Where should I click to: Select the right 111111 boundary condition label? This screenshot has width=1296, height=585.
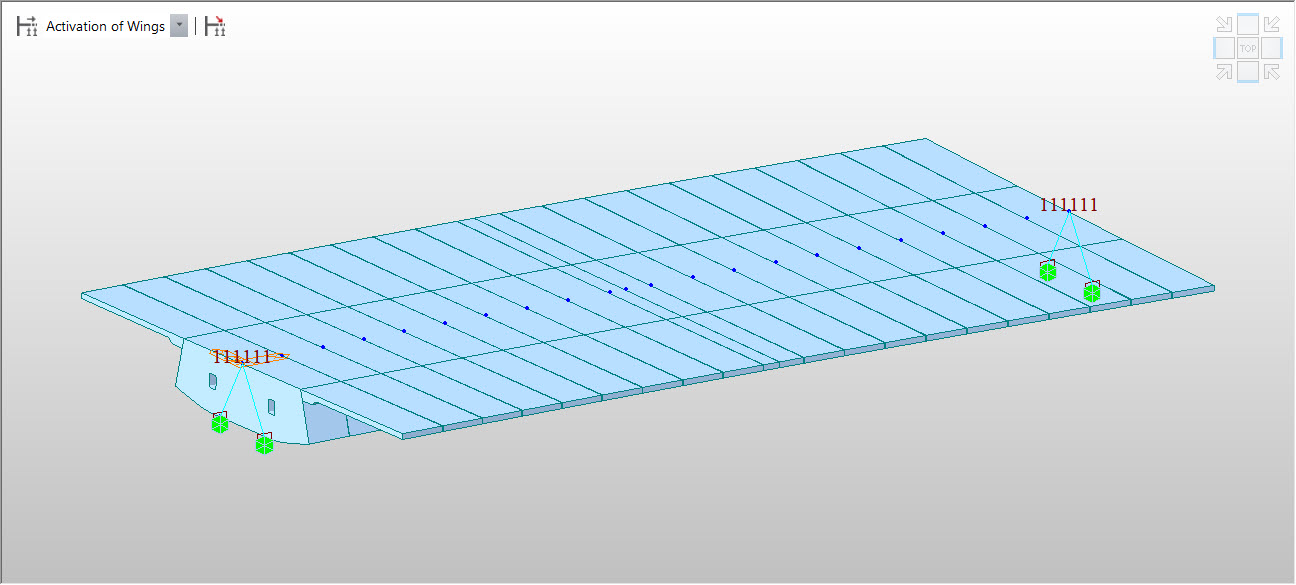tap(1069, 205)
